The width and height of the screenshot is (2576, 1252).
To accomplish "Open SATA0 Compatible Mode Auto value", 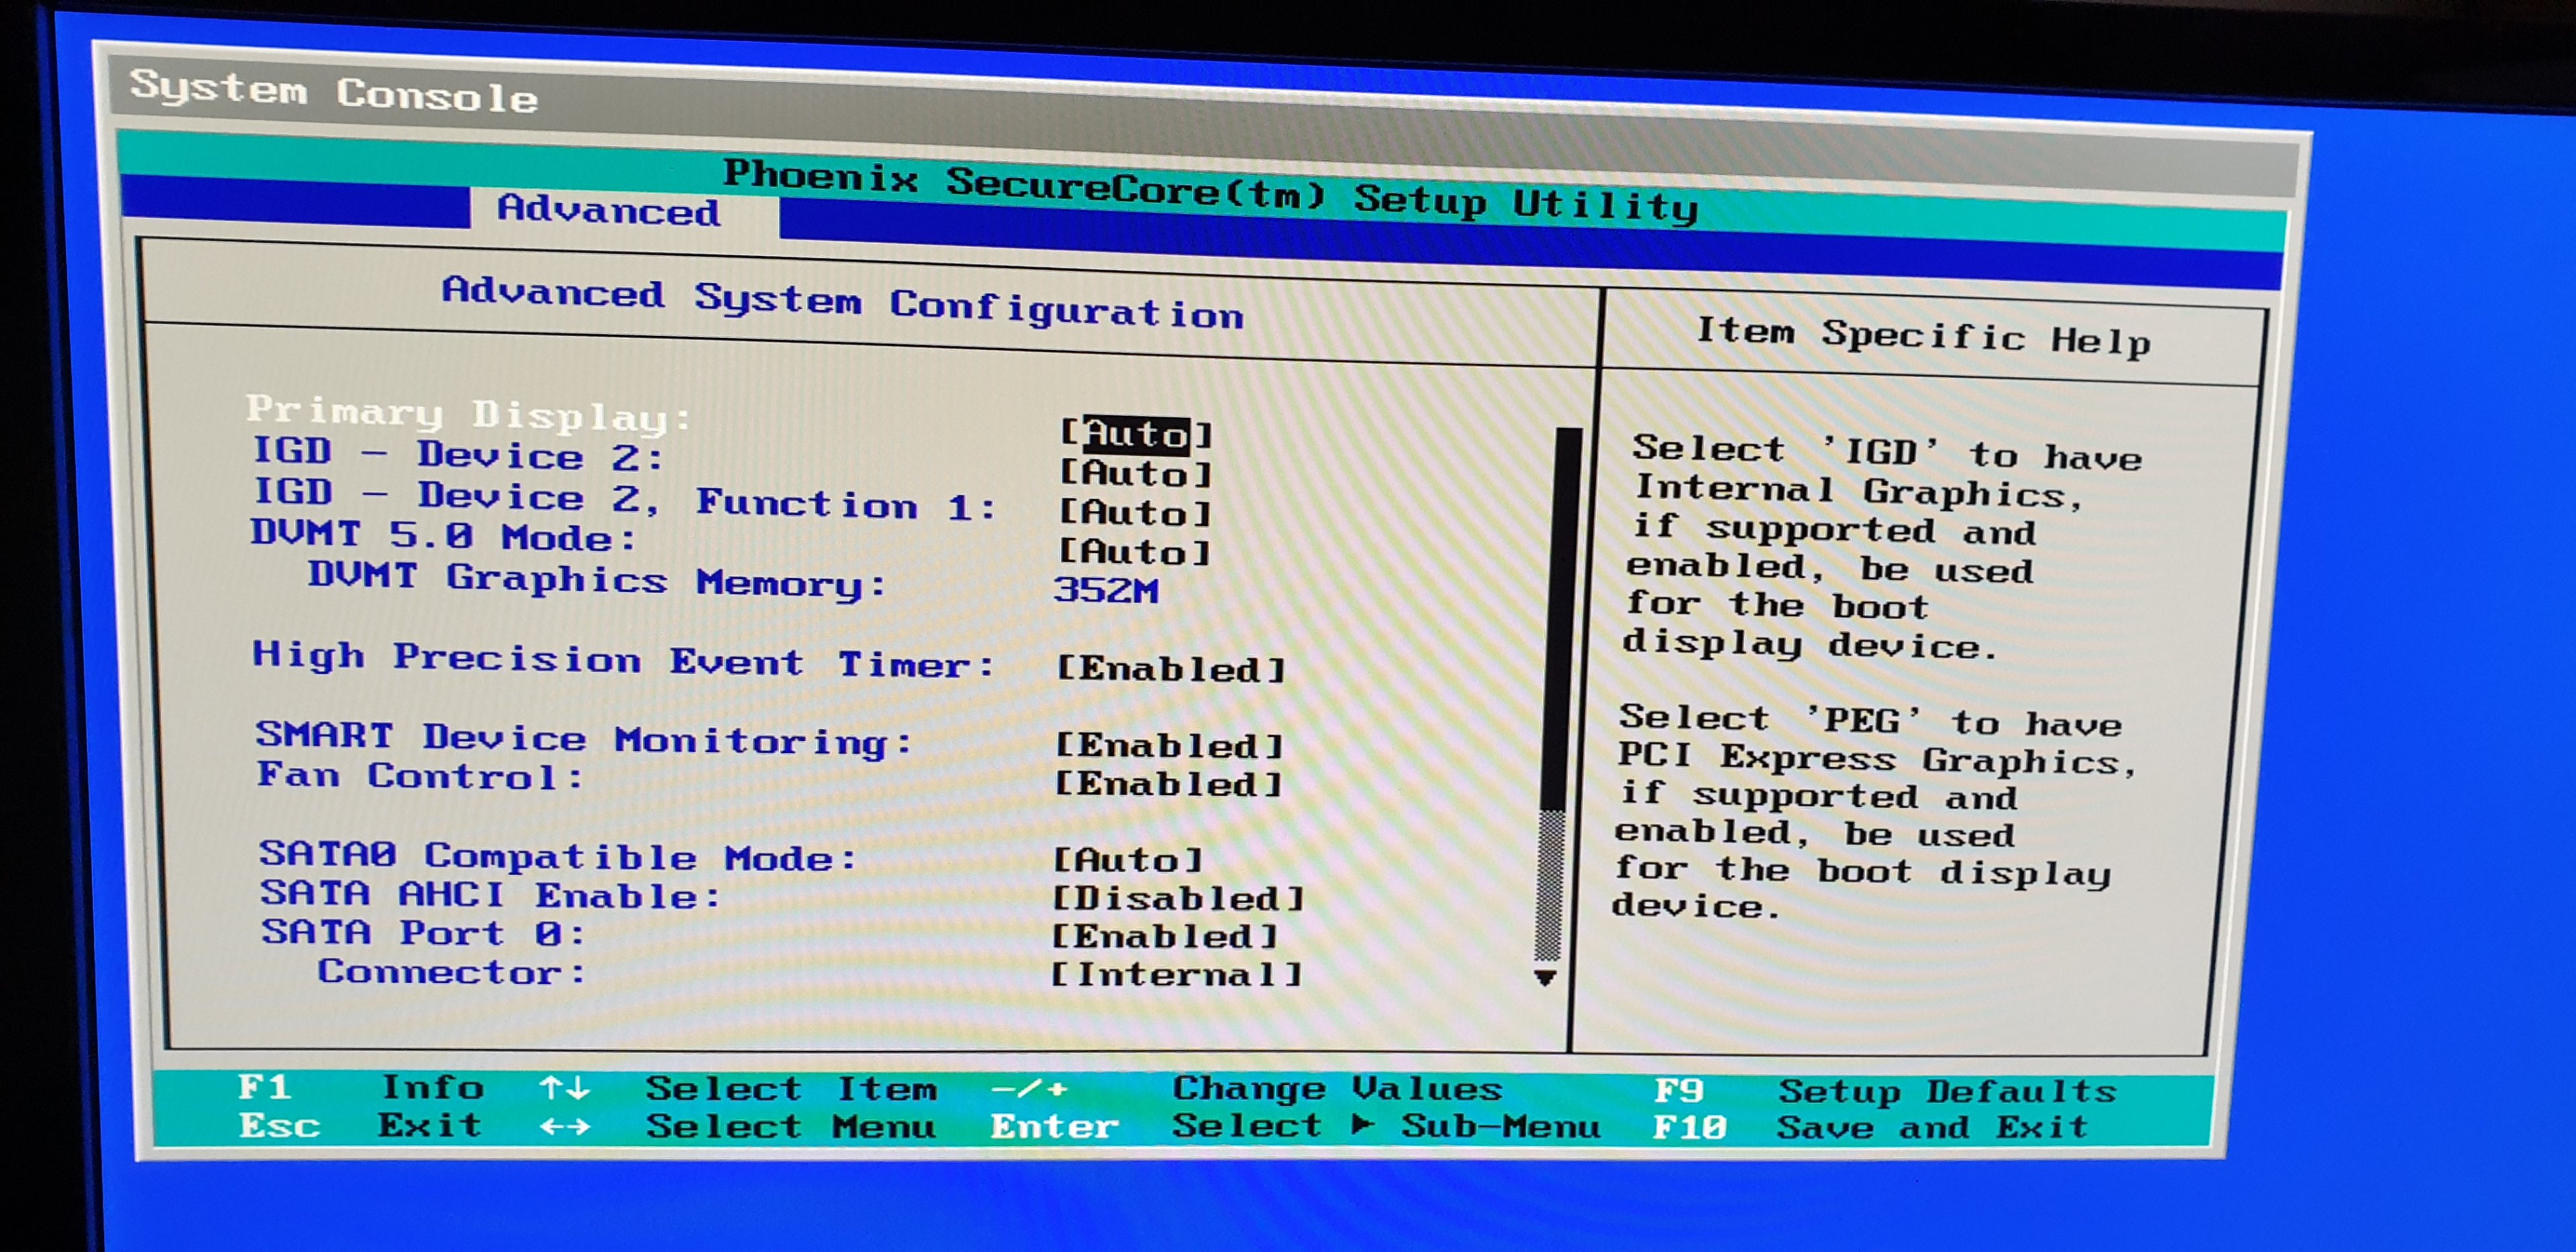I will point(1128,859).
